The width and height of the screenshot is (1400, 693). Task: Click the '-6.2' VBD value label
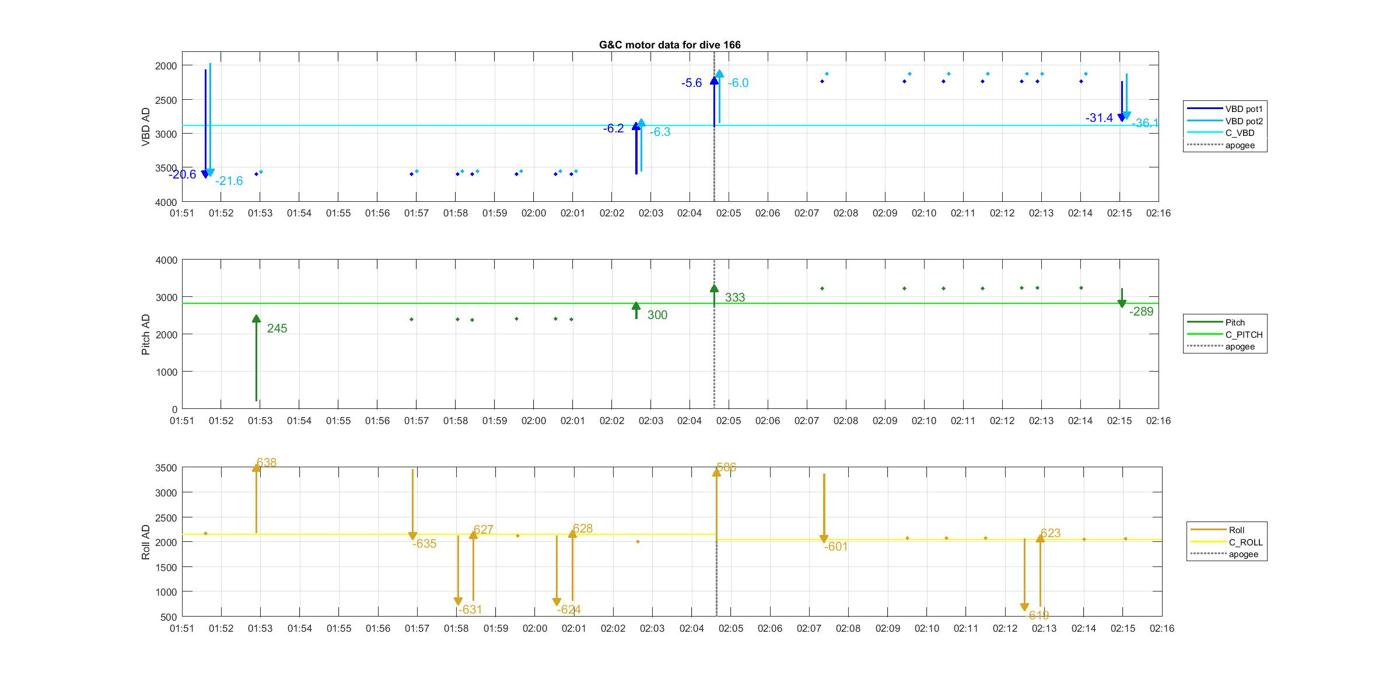point(613,129)
